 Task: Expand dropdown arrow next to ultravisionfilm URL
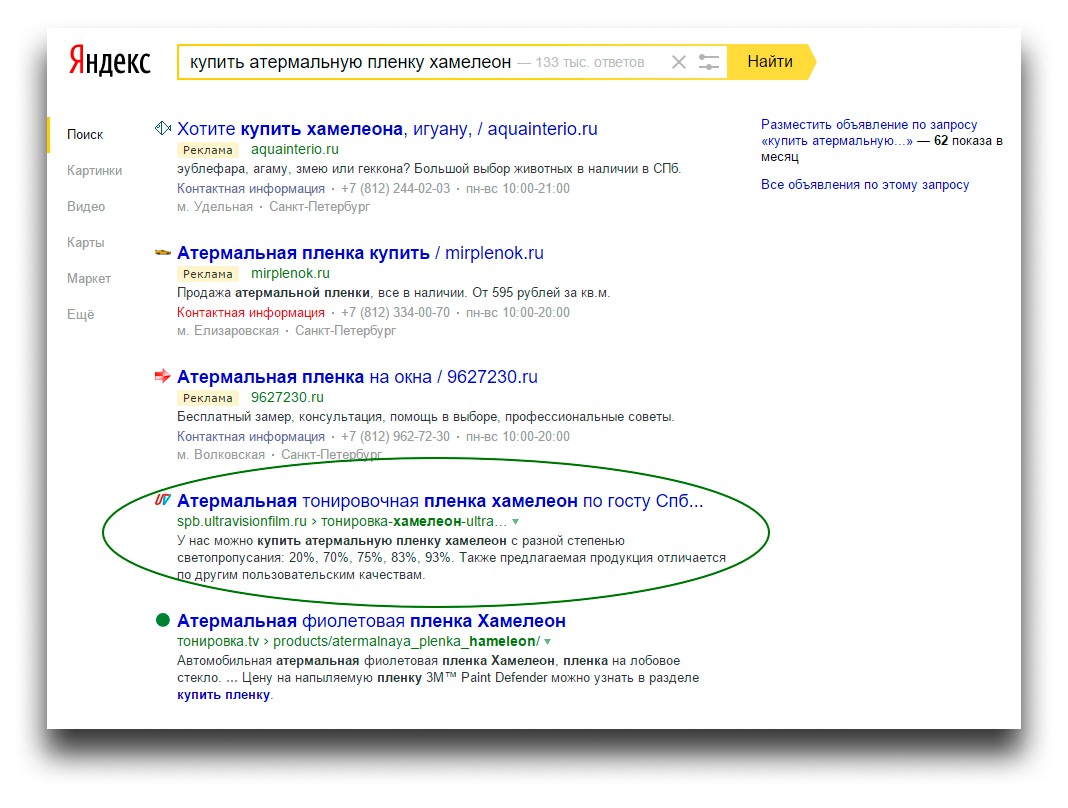tap(516, 522)
